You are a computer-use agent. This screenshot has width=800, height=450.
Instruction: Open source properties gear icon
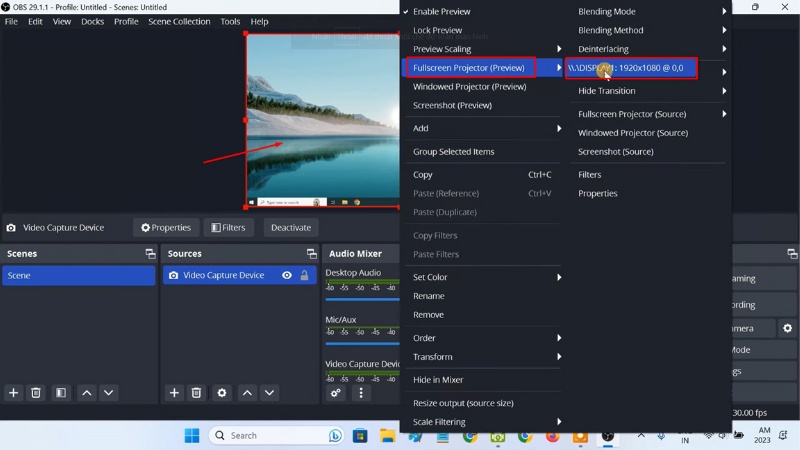[x=221, y=393]
